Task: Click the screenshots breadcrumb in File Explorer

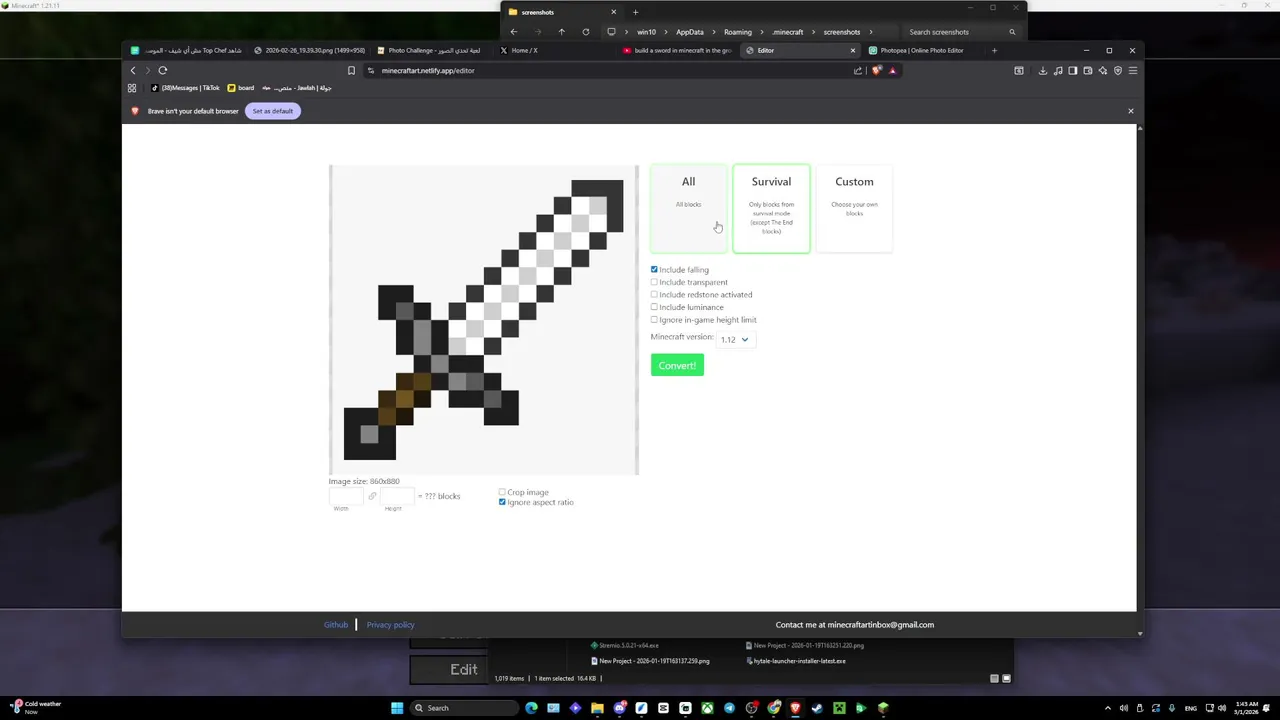Action: tap(842, 32)
